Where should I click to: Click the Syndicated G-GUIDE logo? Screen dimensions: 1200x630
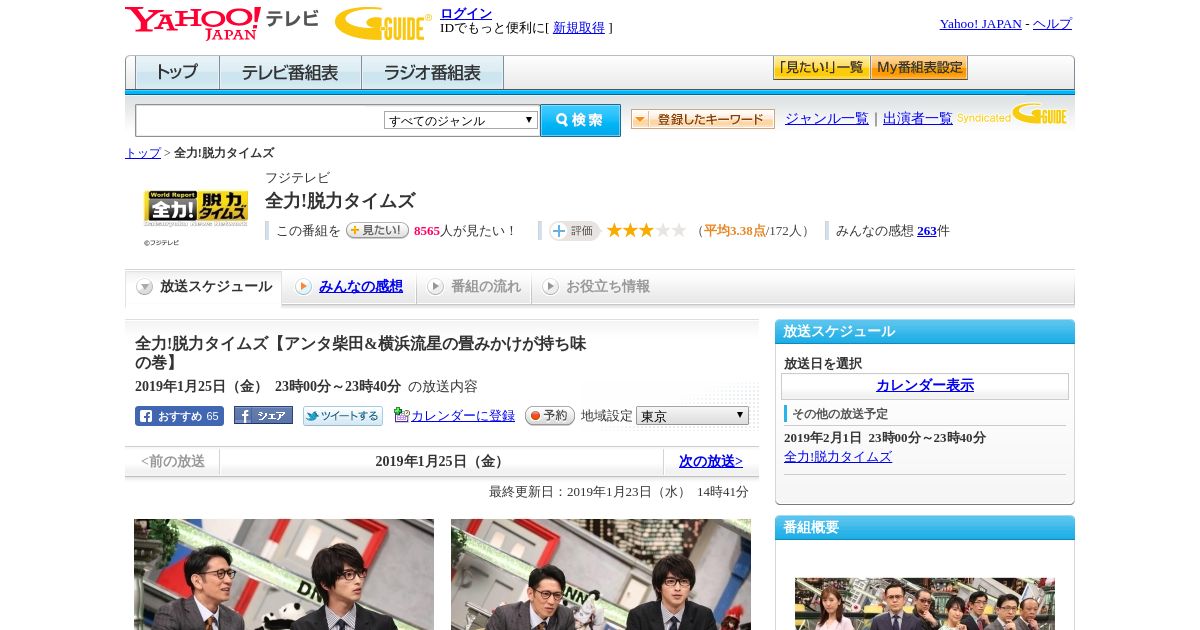click(1012, 114)
